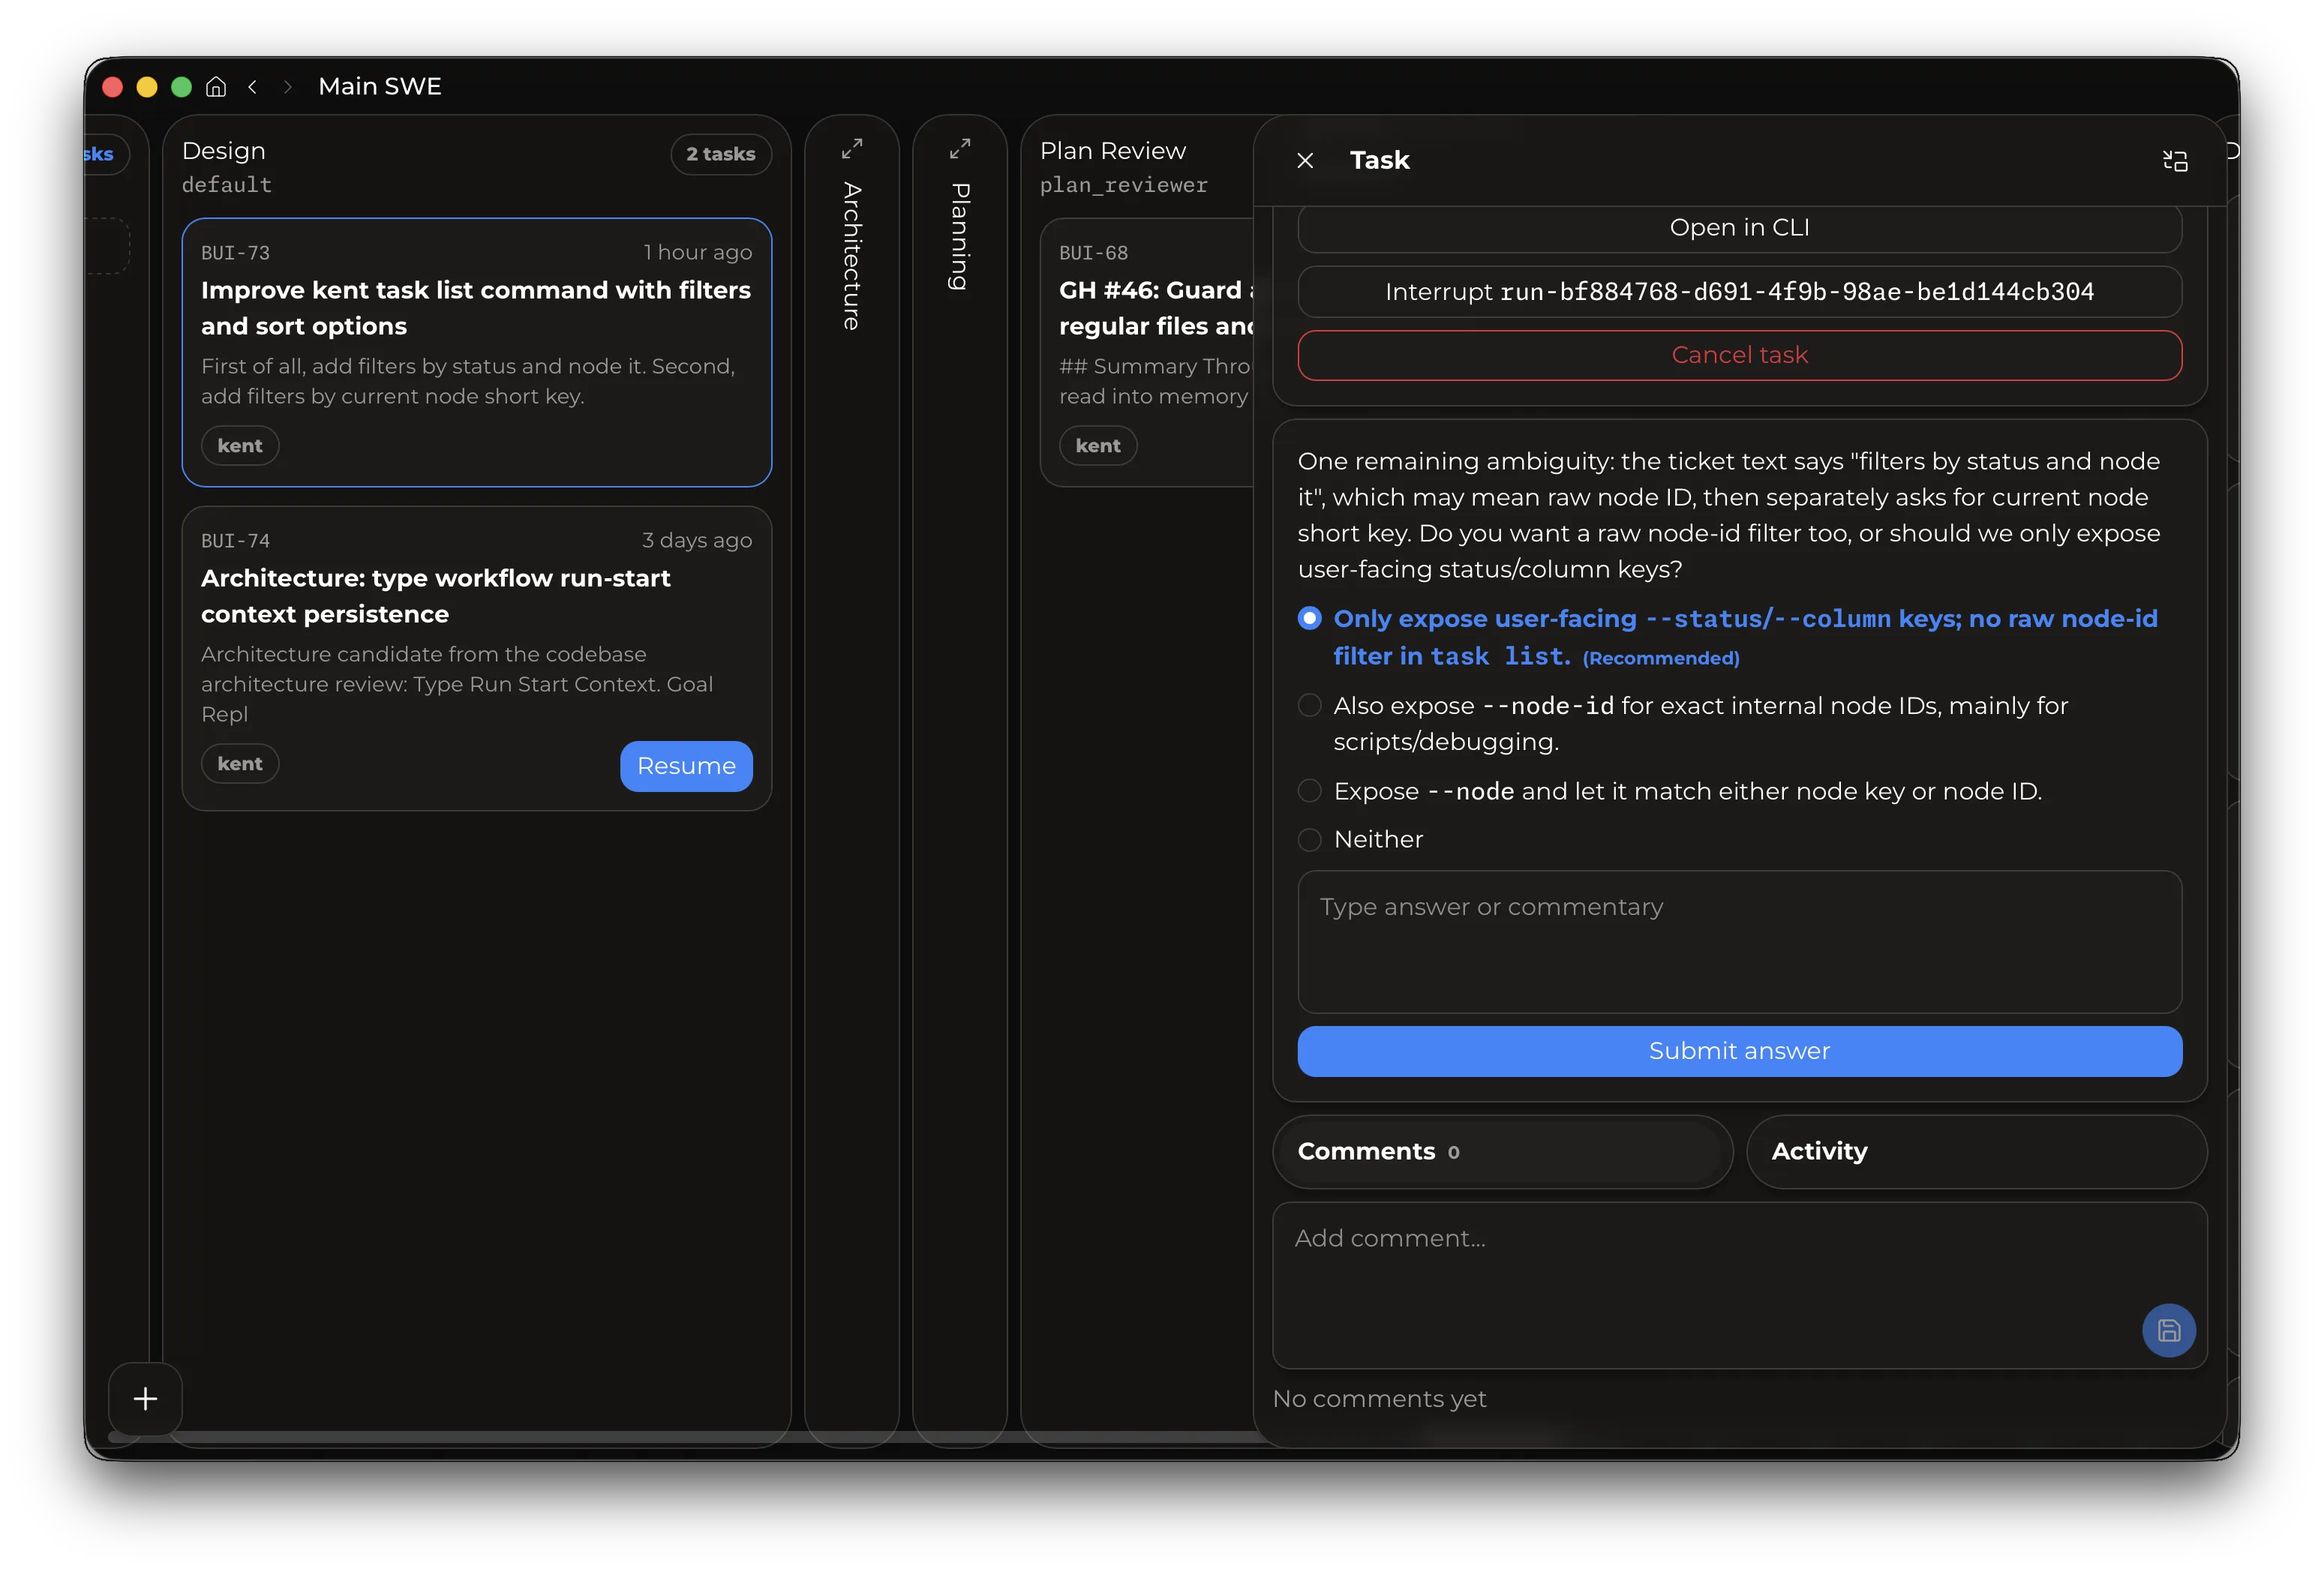This screenshot has height=1572, width=2324.
Task: Open the BUI-74 architecture task title
Action: (x=436, y=596)
